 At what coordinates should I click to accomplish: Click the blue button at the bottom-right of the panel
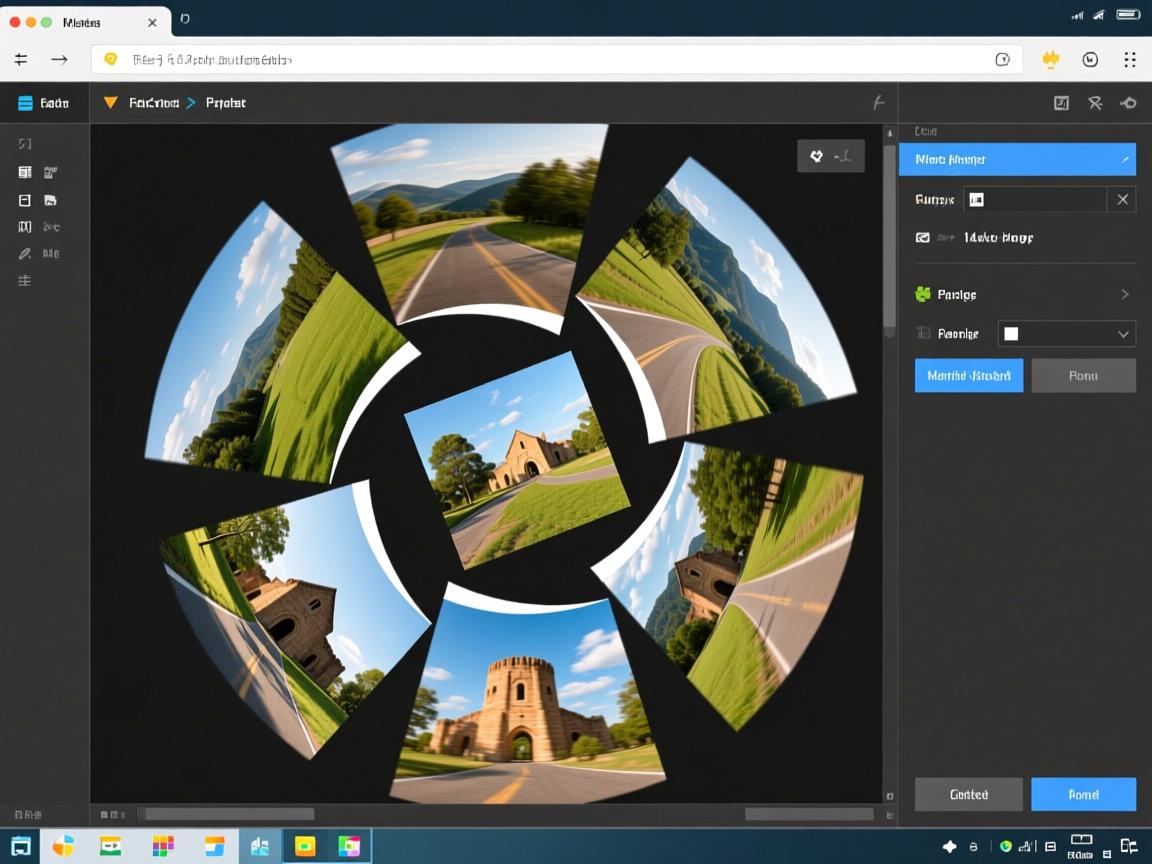pyautogui.click(x=1083, y=794)
